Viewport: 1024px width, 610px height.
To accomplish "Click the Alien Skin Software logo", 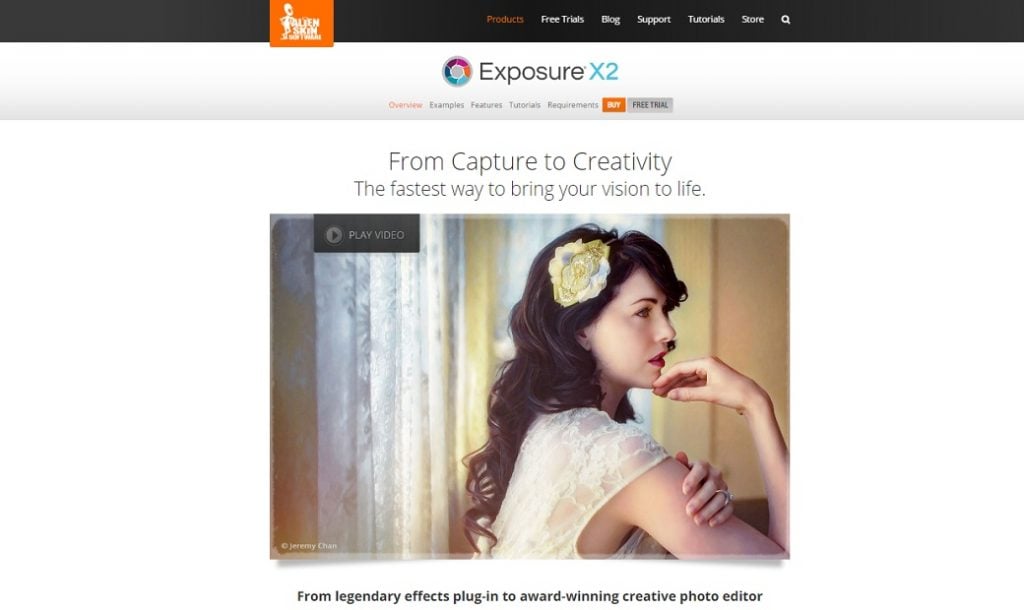I will (299, 21).
